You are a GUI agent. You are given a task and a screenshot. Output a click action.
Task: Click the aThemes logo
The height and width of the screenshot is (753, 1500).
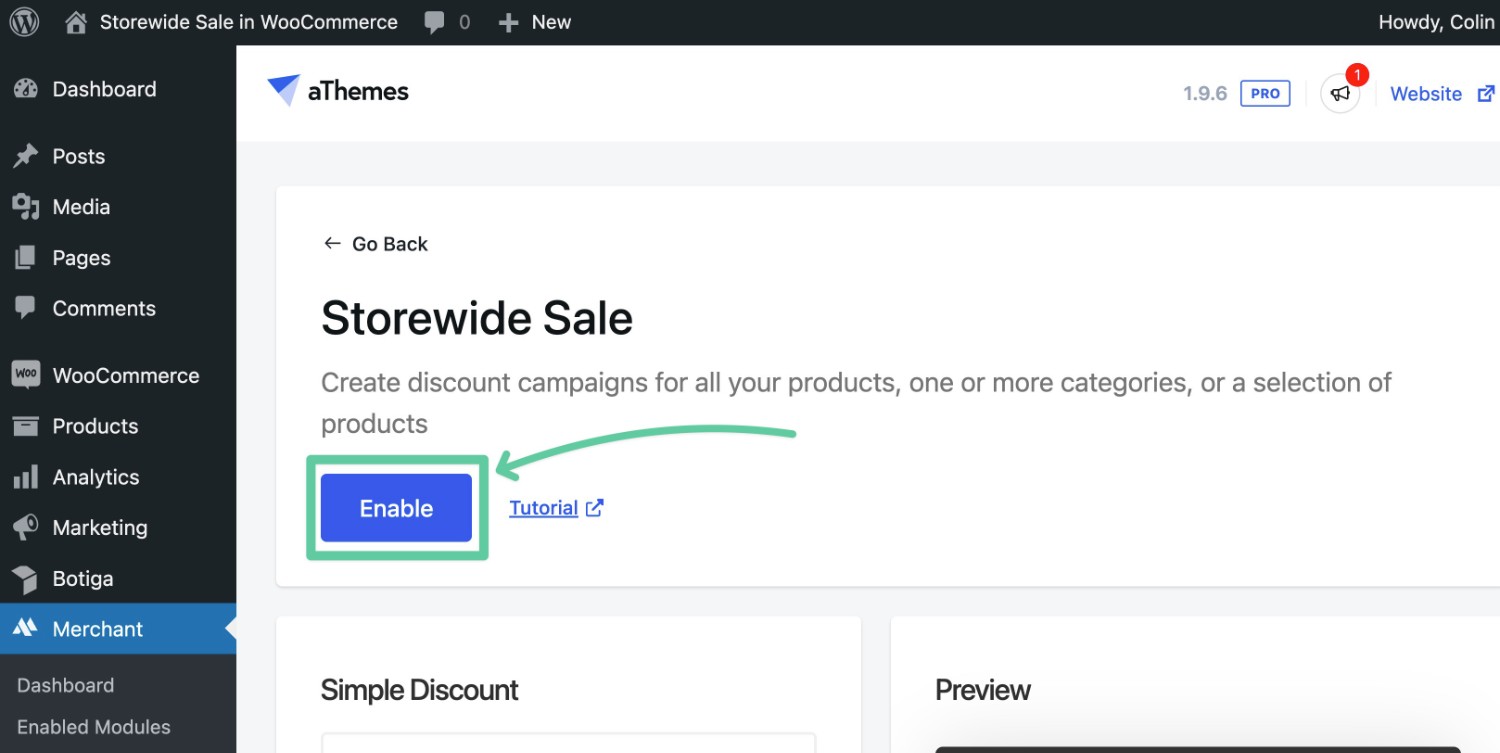[338, 91]
